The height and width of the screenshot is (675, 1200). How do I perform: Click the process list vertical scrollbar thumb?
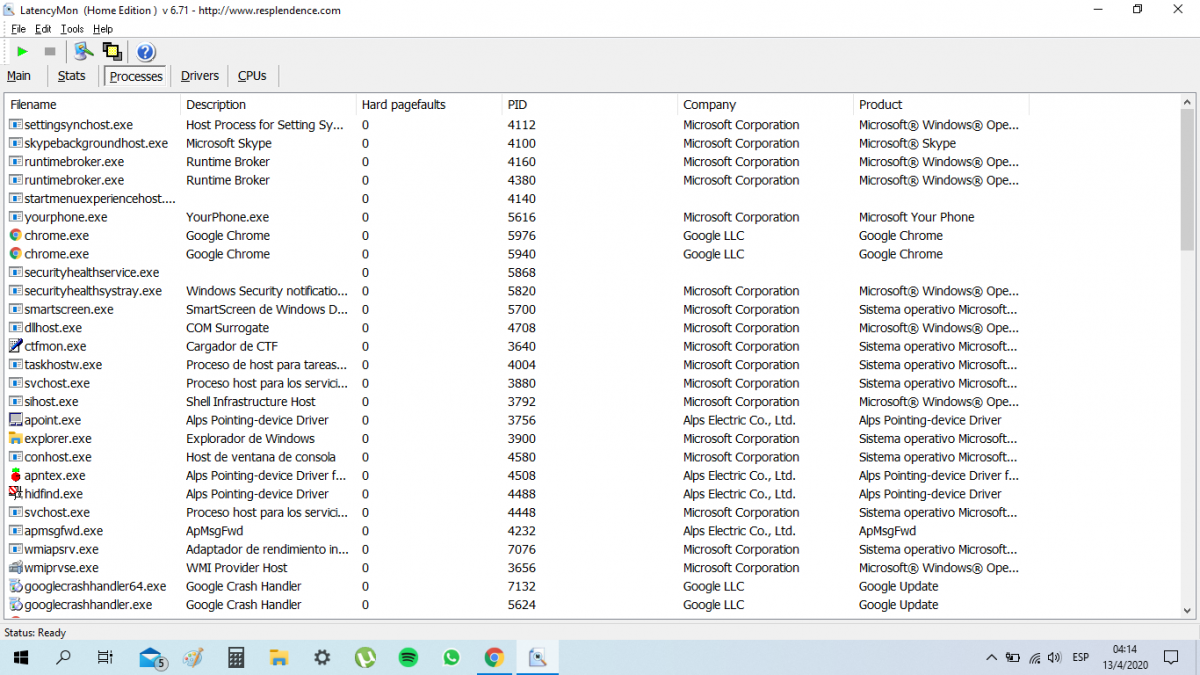coord(1187,178)
